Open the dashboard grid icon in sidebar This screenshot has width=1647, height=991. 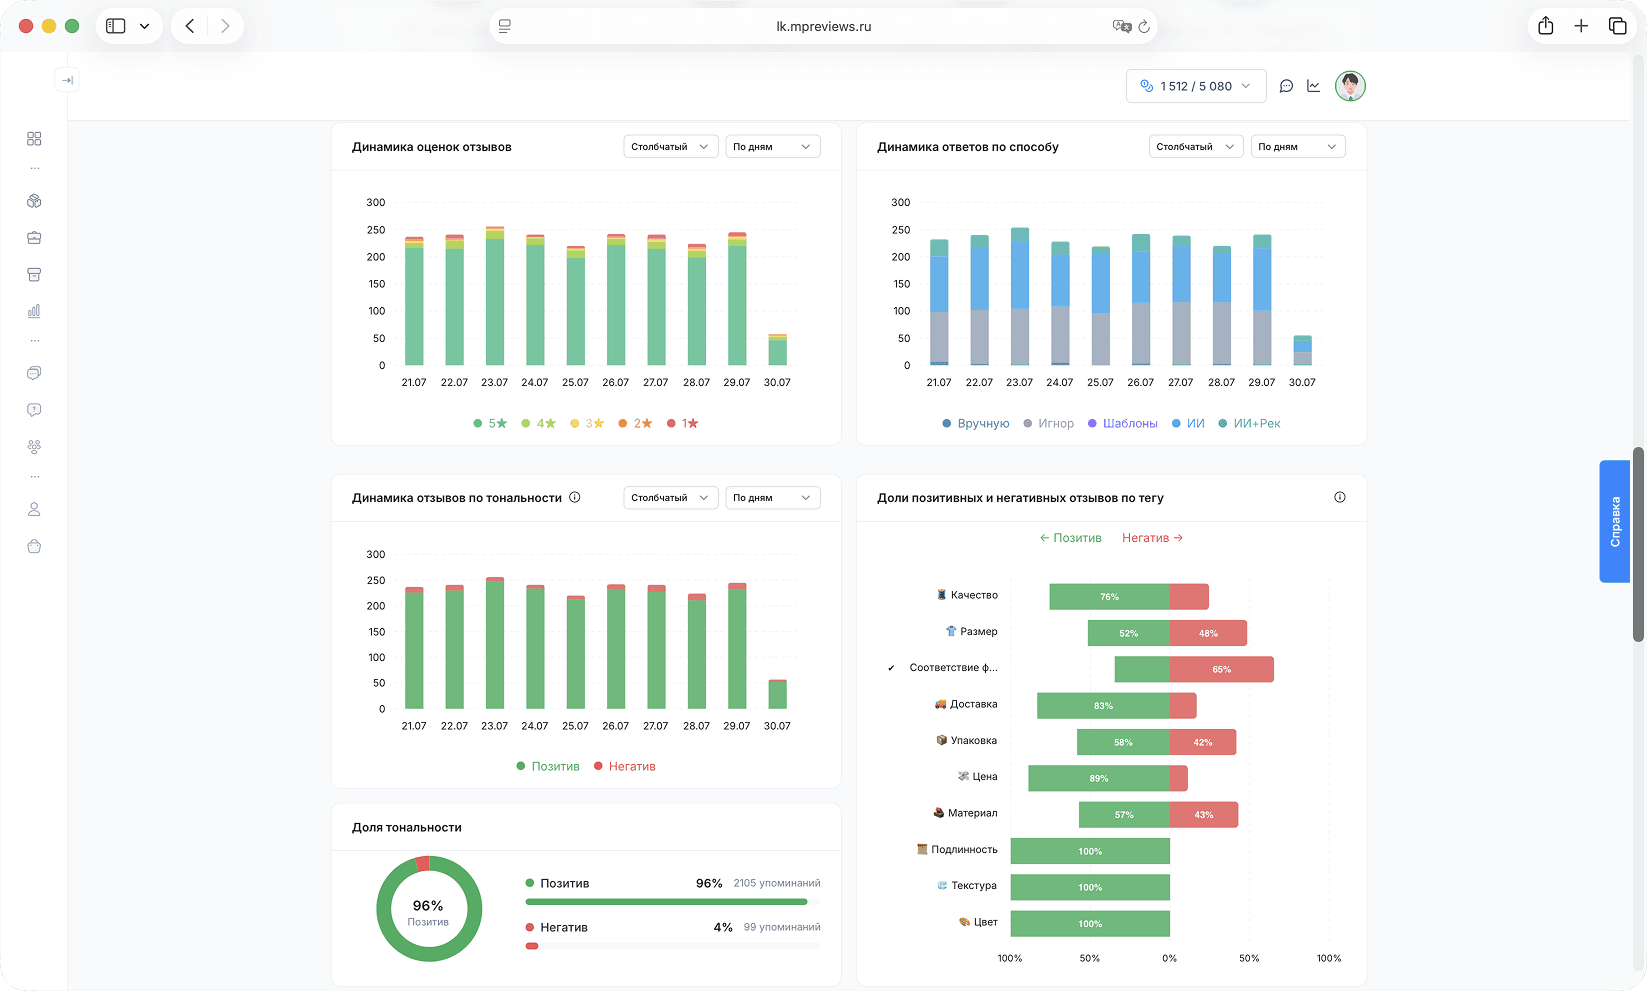pos(34,139)
